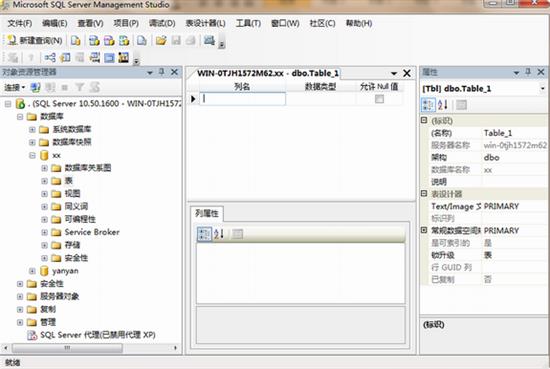Open the standard toolbar overflow arrow
This screenshot has height=369, width=550.
click(x=222, y=43)
